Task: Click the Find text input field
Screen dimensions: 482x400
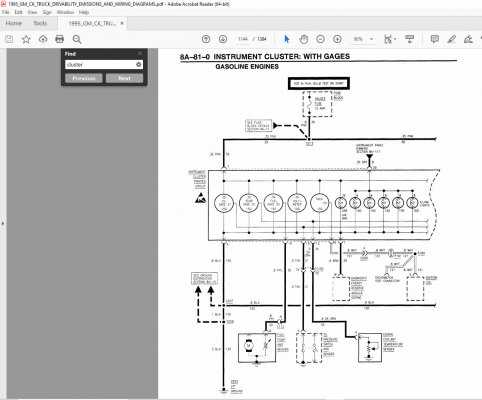Action: 100,64
